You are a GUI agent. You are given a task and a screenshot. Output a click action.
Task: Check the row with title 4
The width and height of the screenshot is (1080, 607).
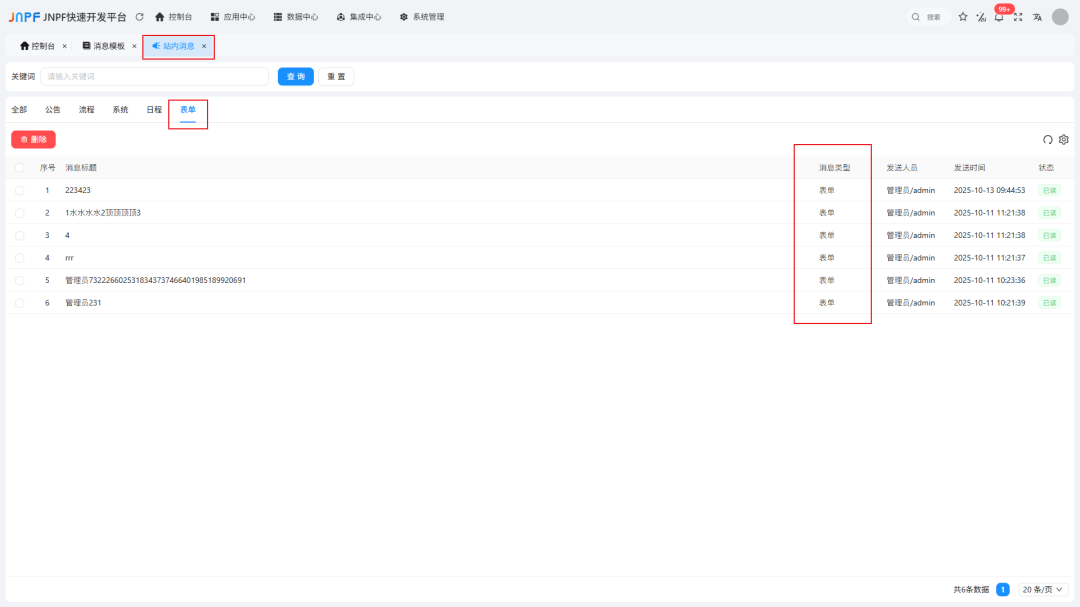[19, 235]
